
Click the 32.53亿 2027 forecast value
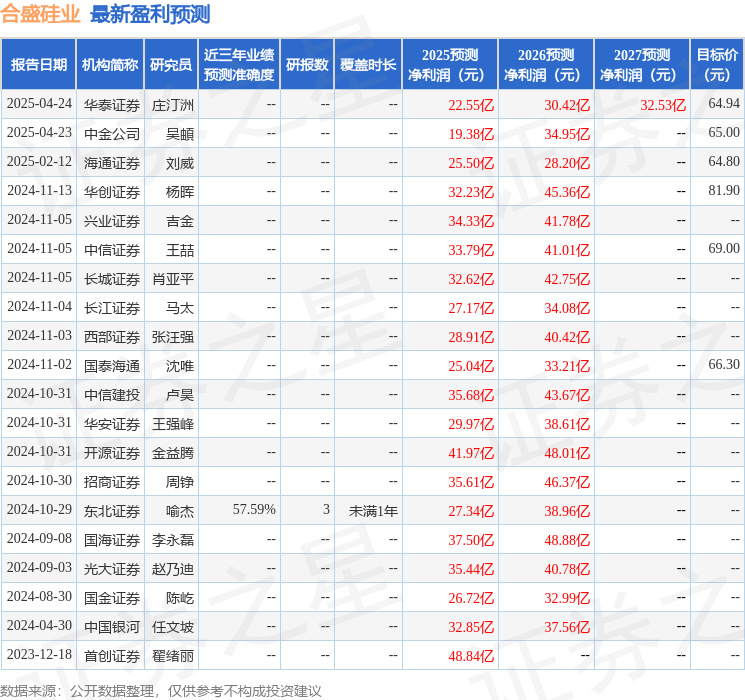point(663,105)
